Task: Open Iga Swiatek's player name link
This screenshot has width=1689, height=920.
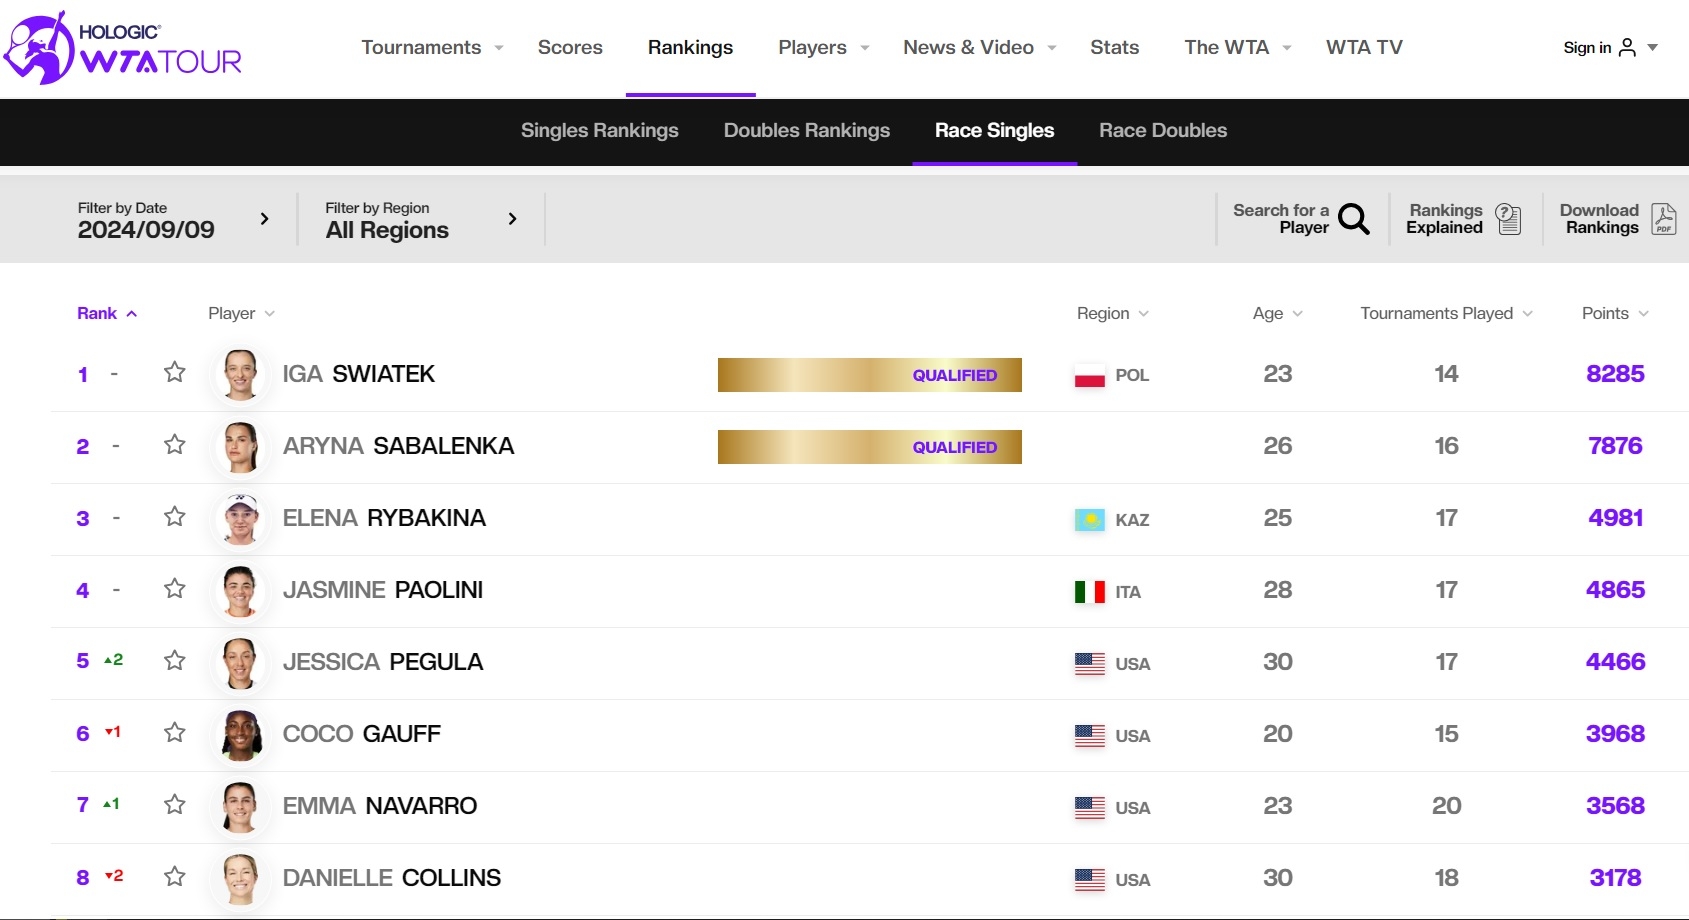Action: 358,374
